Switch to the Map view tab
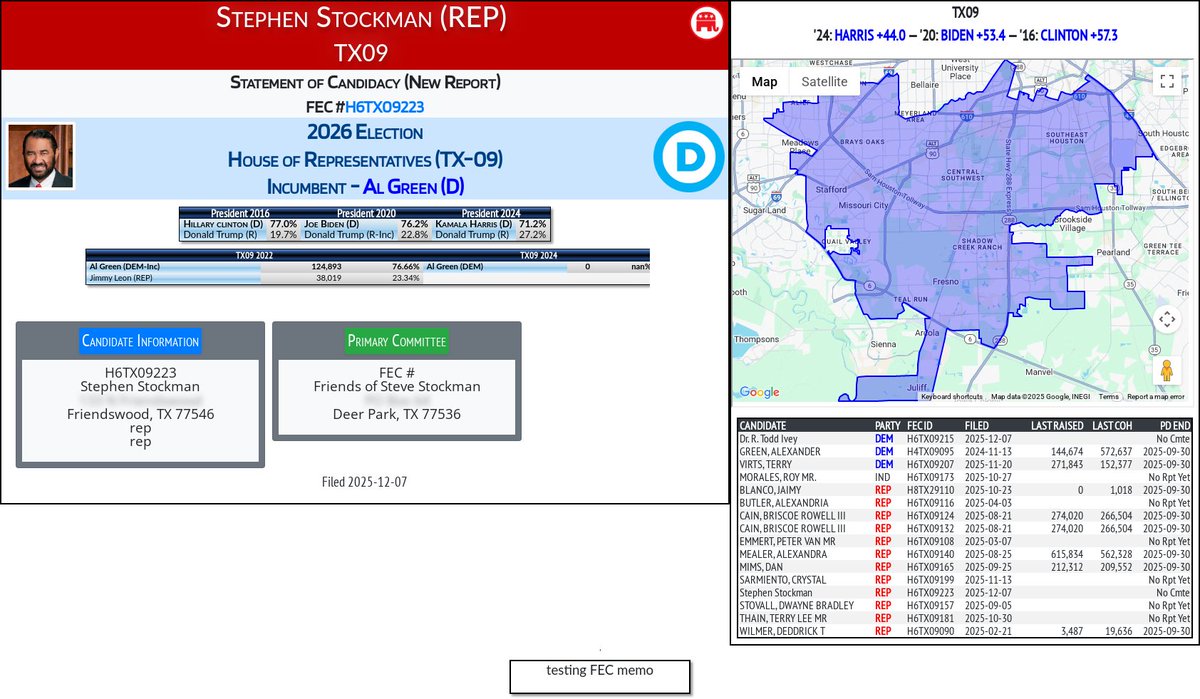This screenshot has height=699, width=1200. (764, 82)
